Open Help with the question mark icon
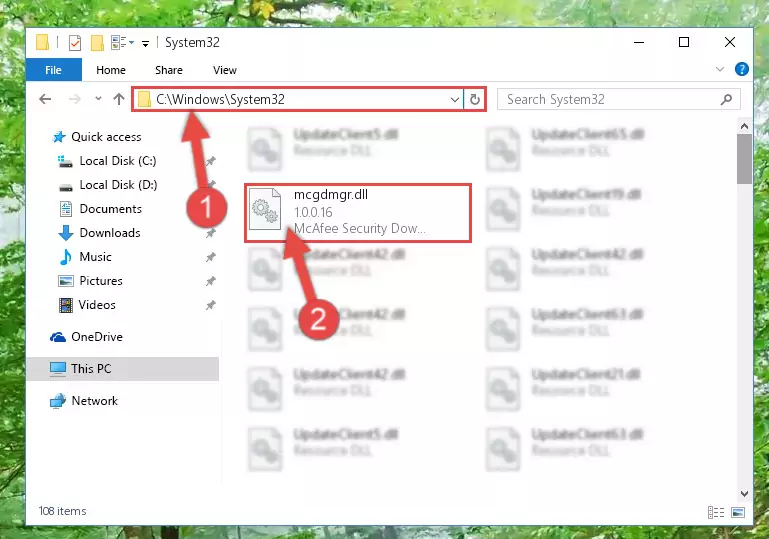Screen dimensions: 769x539 click(742, 69)
